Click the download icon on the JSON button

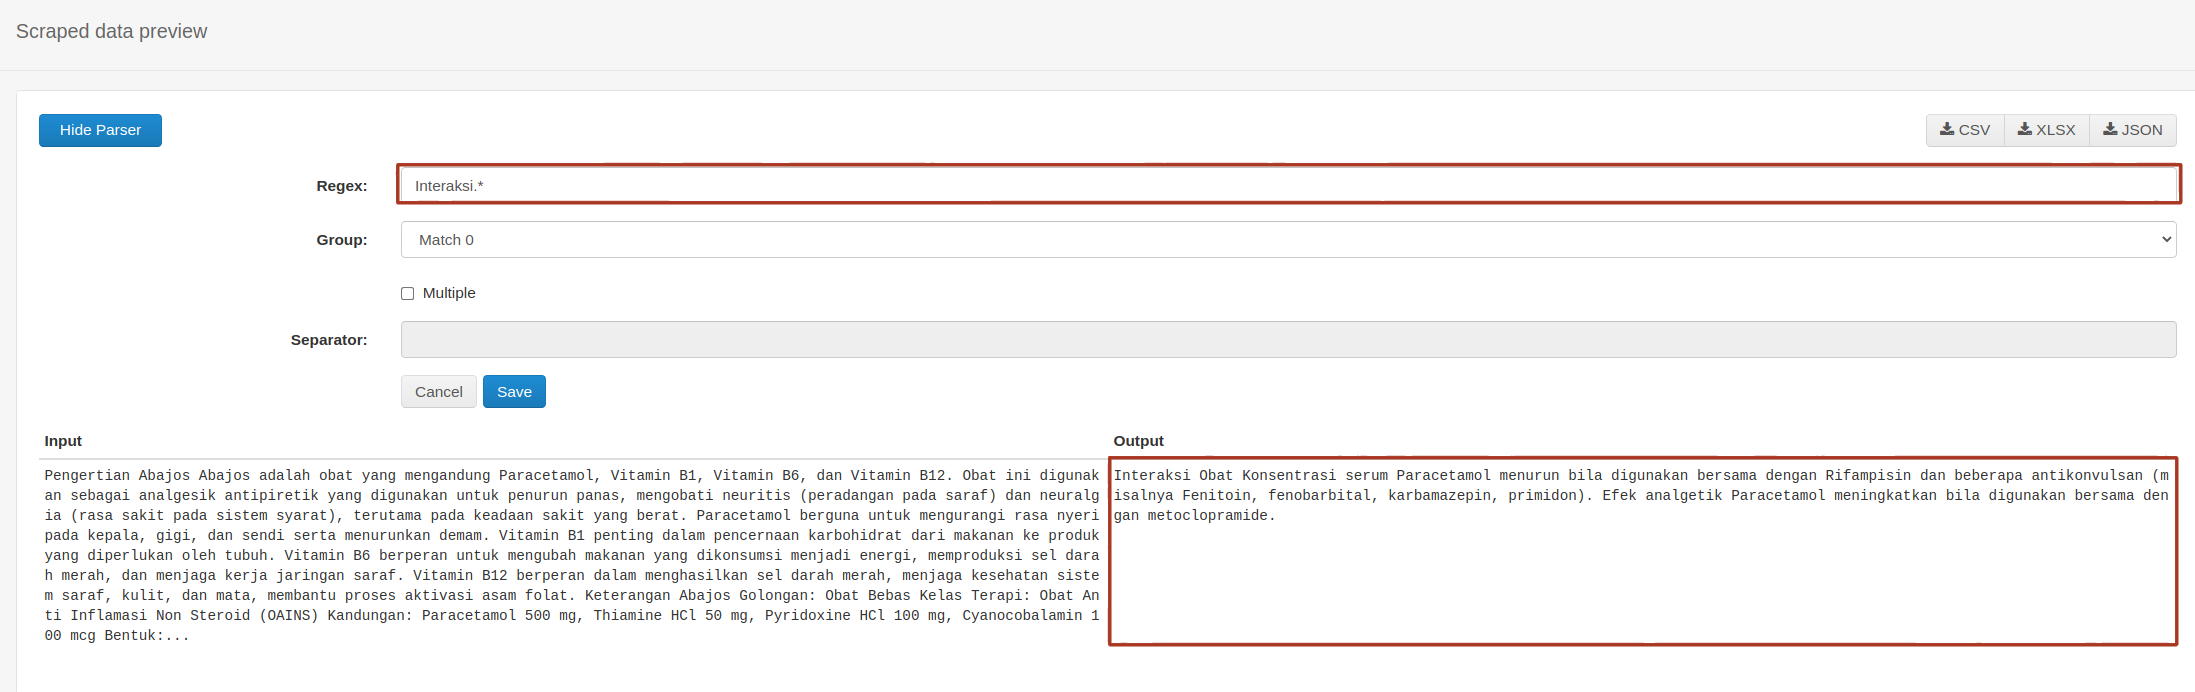point(2109,129)
